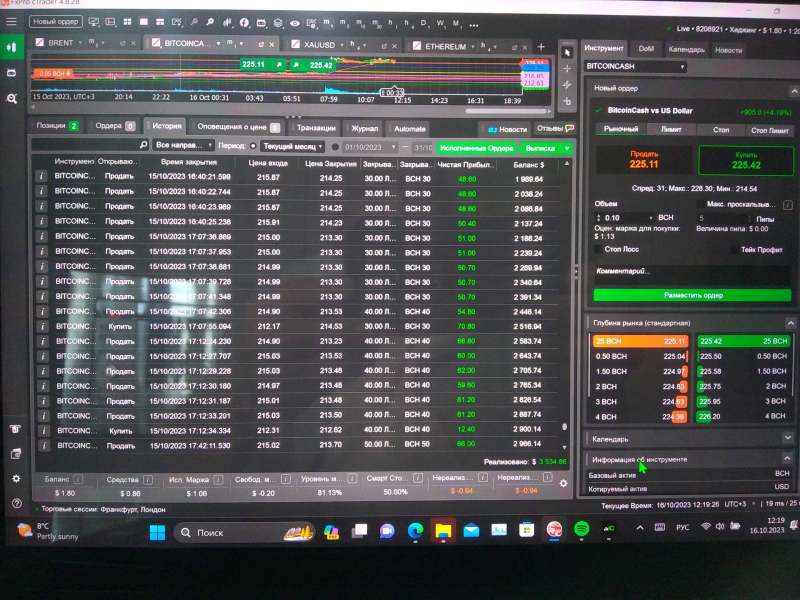
Task: Click info icon beside Макс. проскальзывание
Action: click(x=787, y=205)
